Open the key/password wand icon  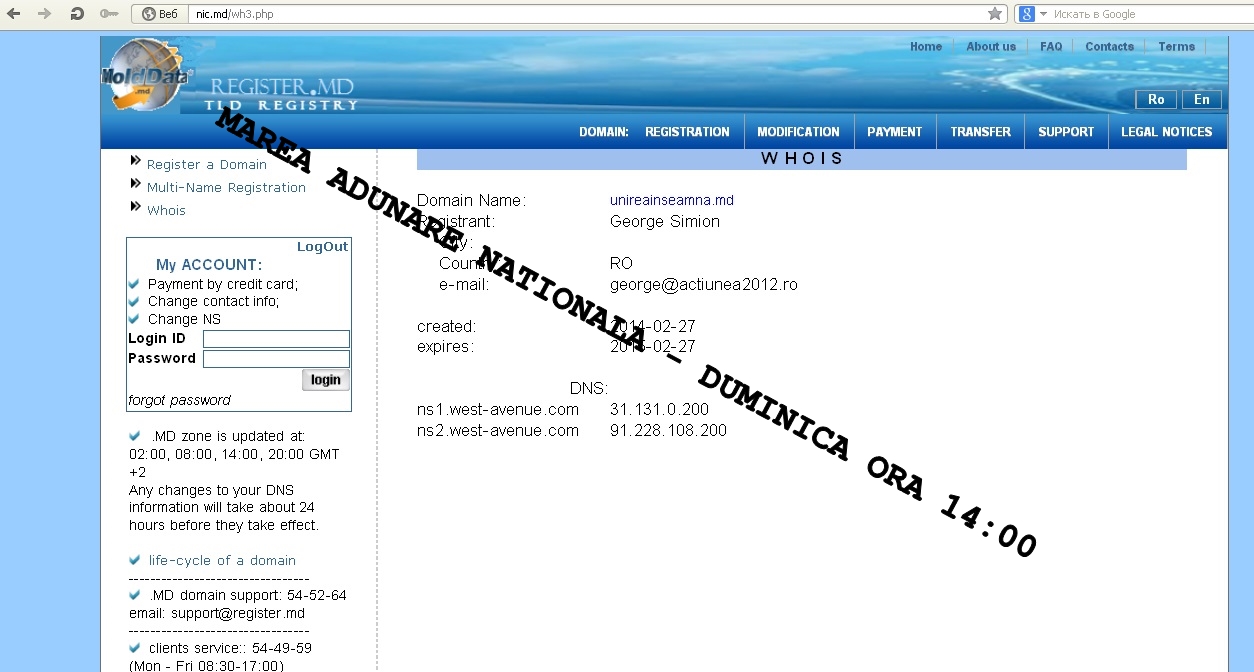click(x=109, y=14)
